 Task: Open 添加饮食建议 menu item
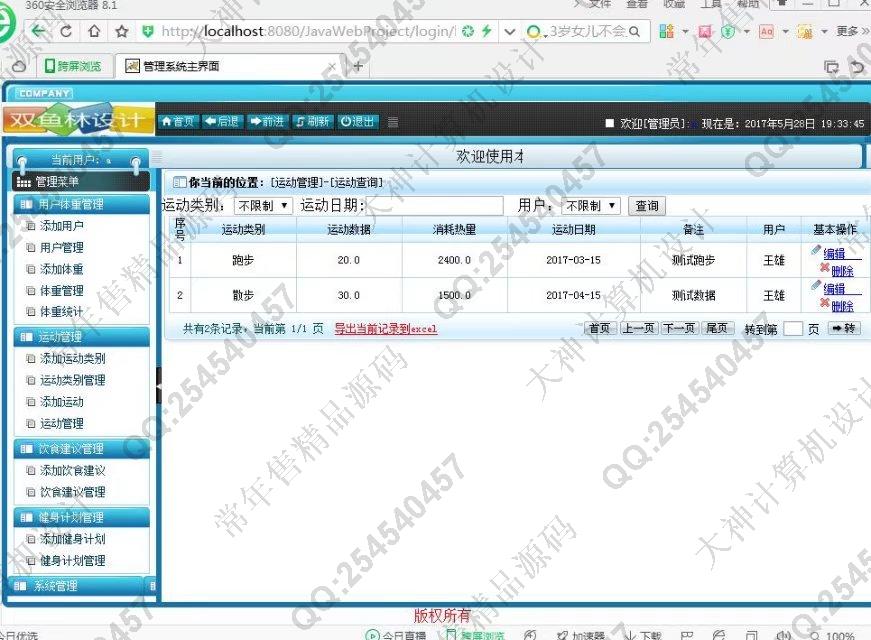pyautogui.click(x=72, y=471)
